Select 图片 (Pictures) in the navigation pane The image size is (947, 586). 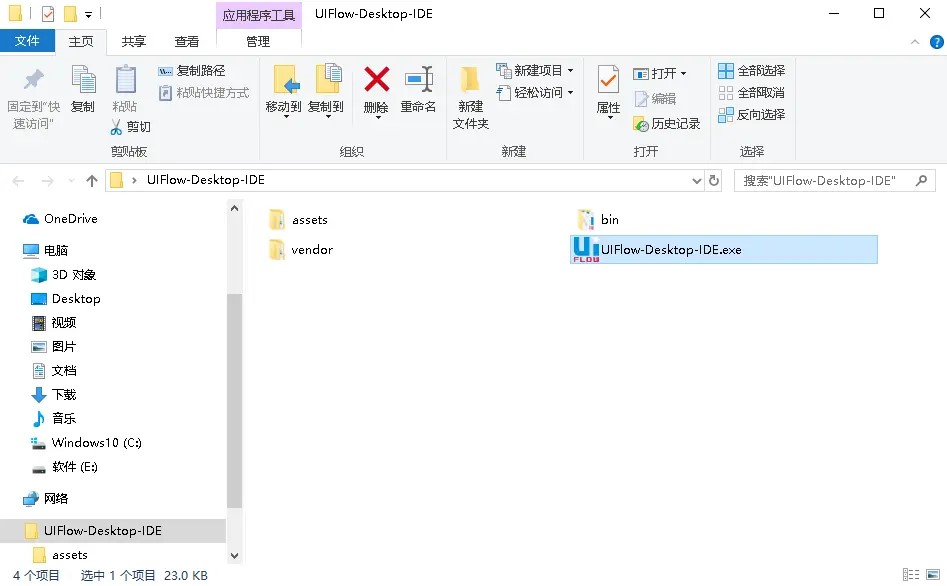[x=54, y=347]
